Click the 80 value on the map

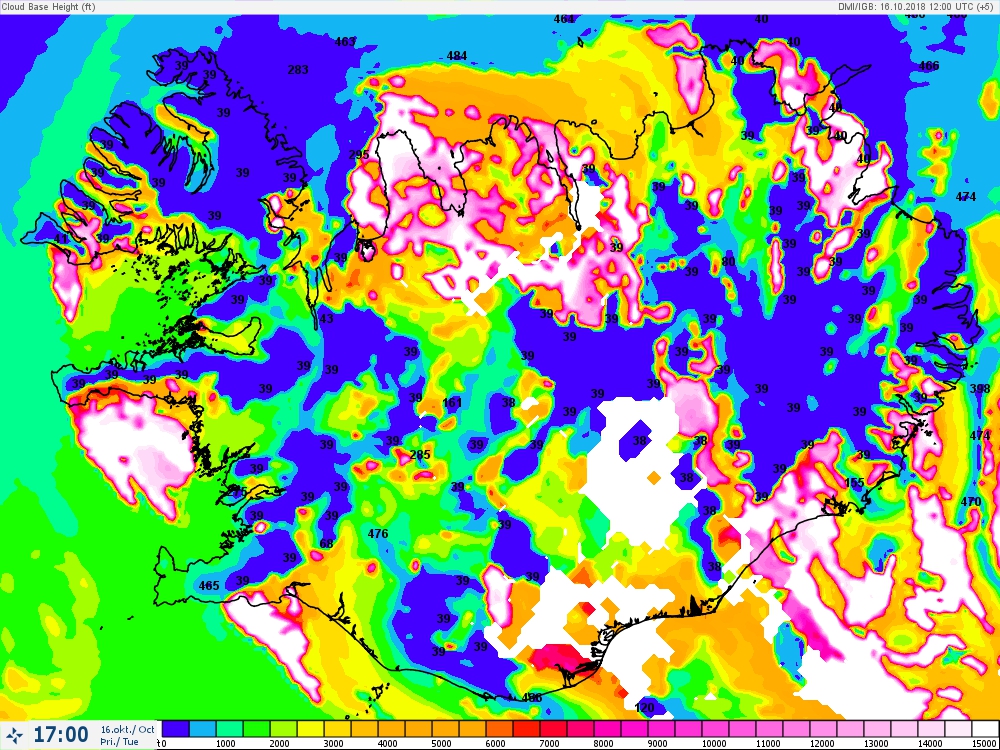pos(728,261)
